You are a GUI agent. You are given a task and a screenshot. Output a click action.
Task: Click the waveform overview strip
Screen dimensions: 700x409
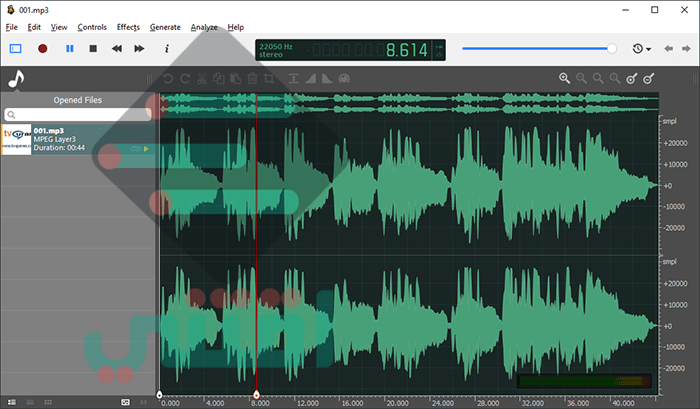pos(409,103)
